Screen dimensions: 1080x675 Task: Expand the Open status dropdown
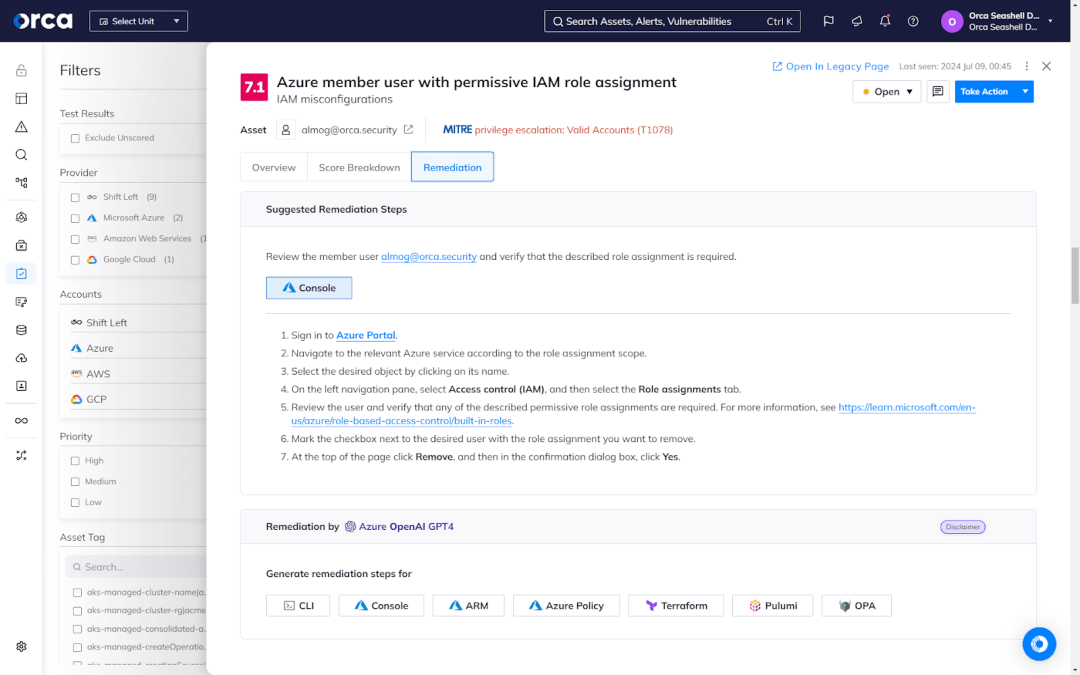click(886, 92)
